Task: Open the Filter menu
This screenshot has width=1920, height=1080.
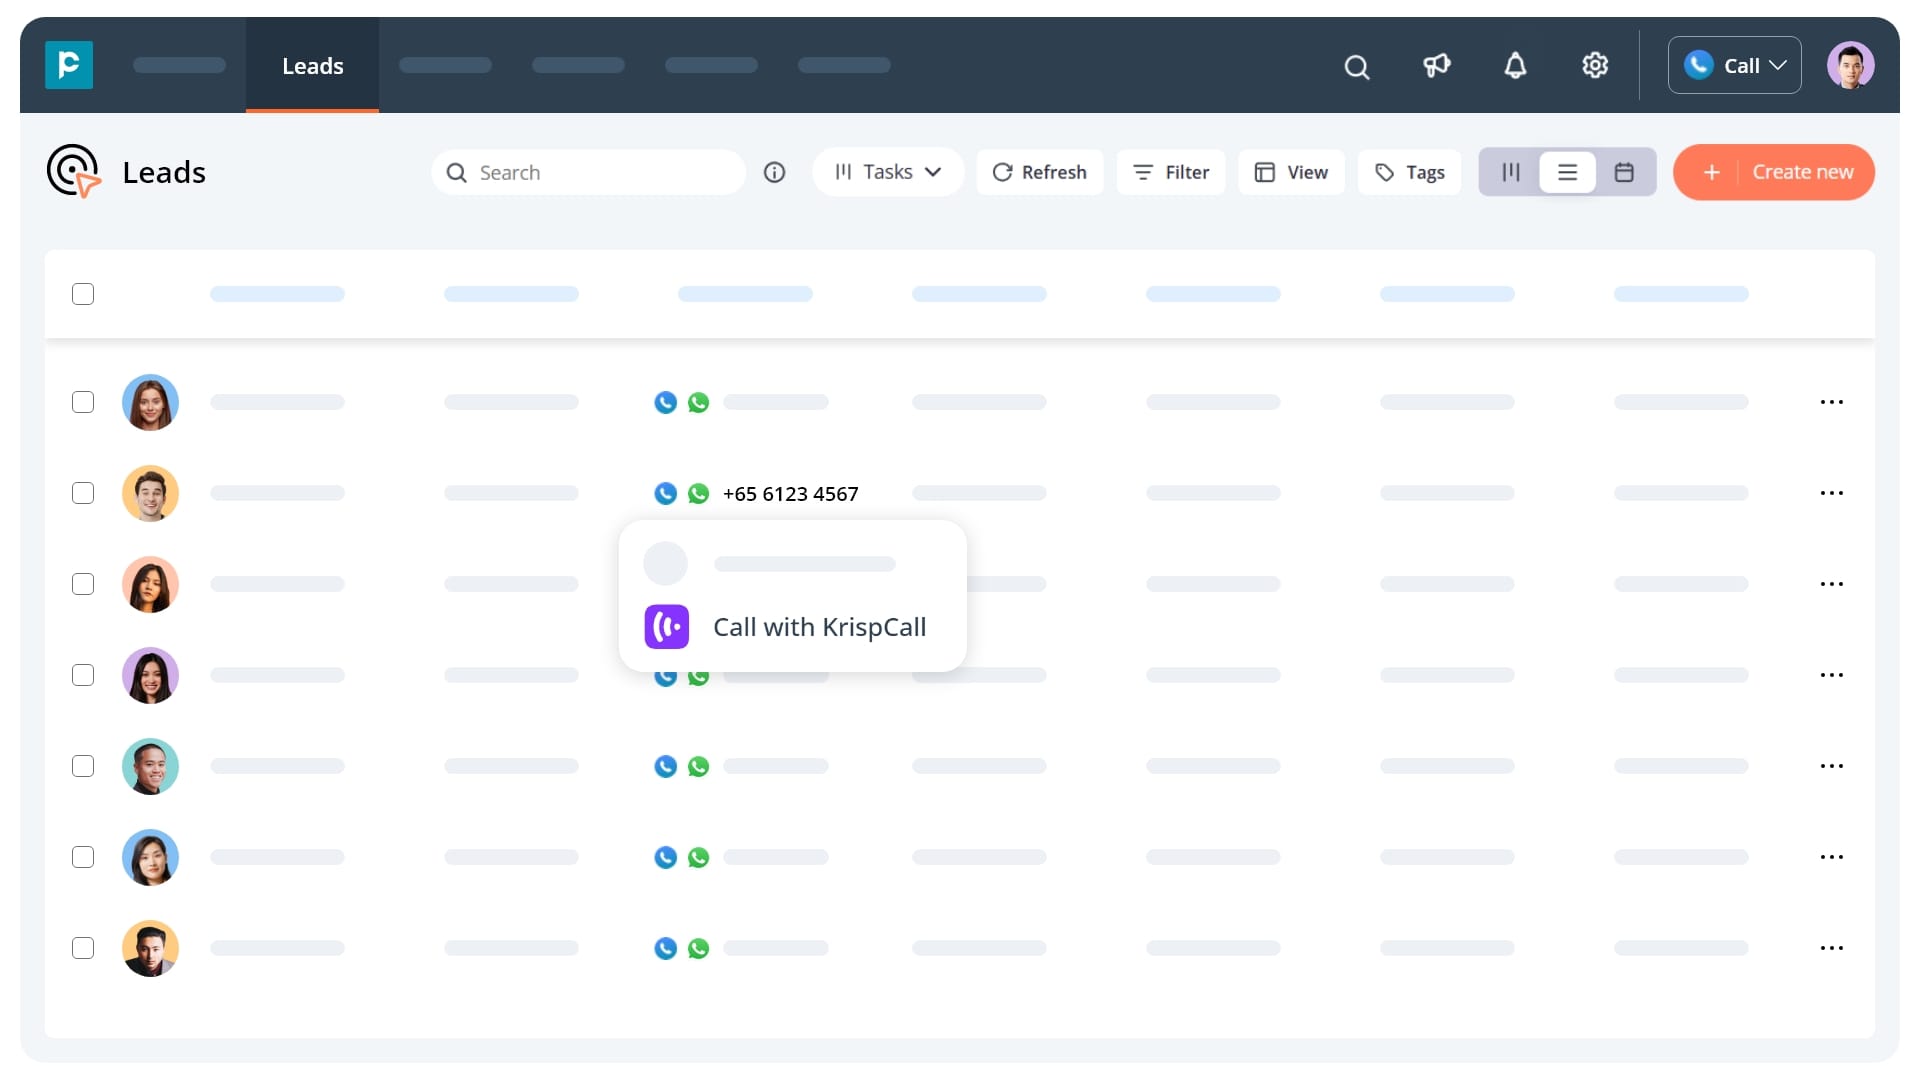Action: click(1170, 172)
